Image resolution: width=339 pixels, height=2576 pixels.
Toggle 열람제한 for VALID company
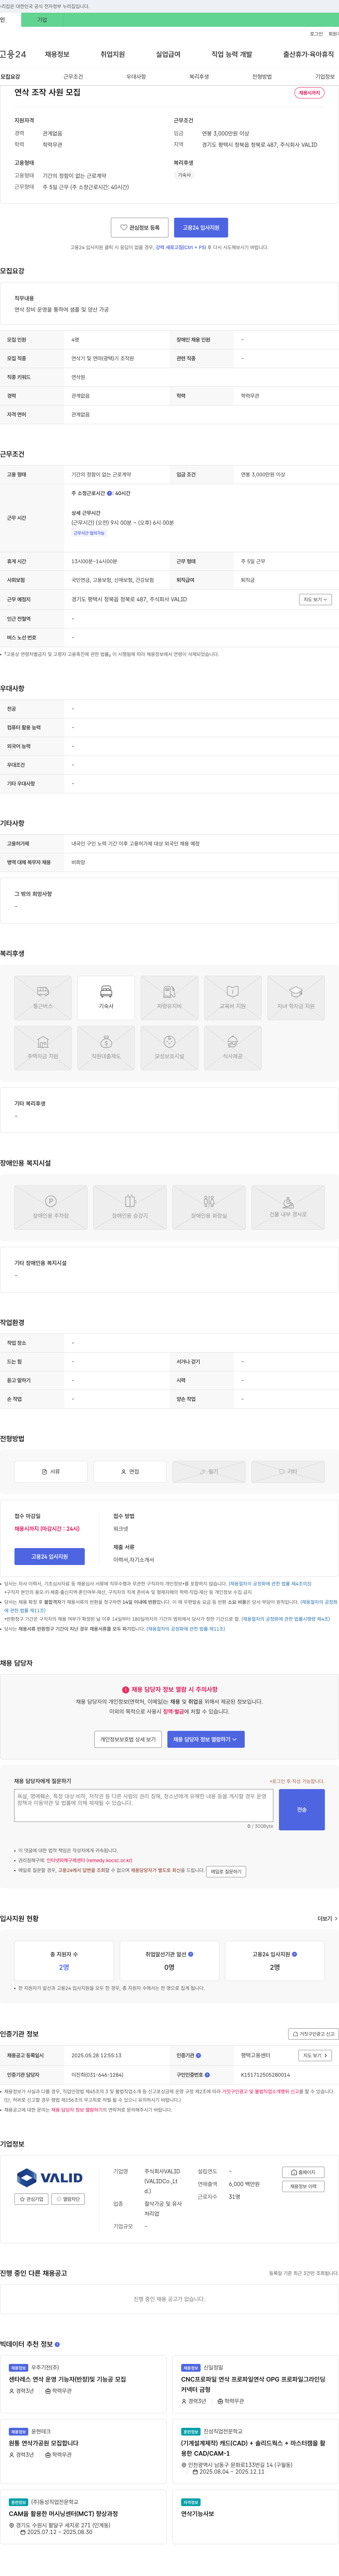pos(68,2199)
